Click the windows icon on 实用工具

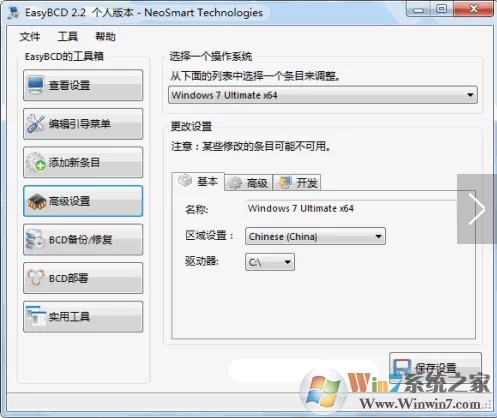click(x=36, y=316)
